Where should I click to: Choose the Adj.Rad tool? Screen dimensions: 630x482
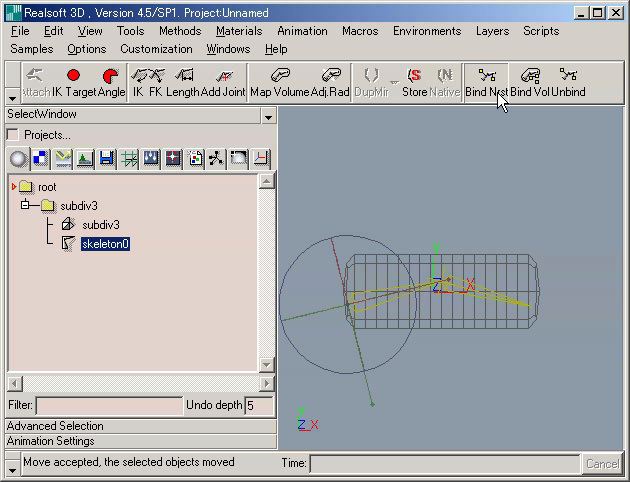point(330,83)
